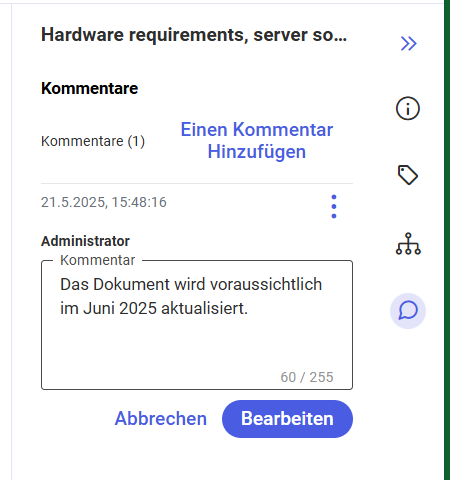Click the small Kommentar field label

[98, 260]
